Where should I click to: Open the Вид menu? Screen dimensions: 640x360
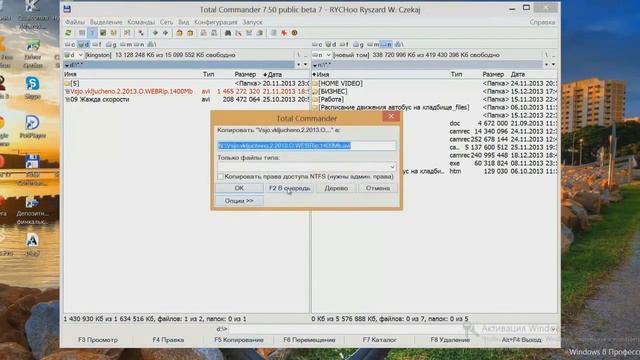click(184, 22)
